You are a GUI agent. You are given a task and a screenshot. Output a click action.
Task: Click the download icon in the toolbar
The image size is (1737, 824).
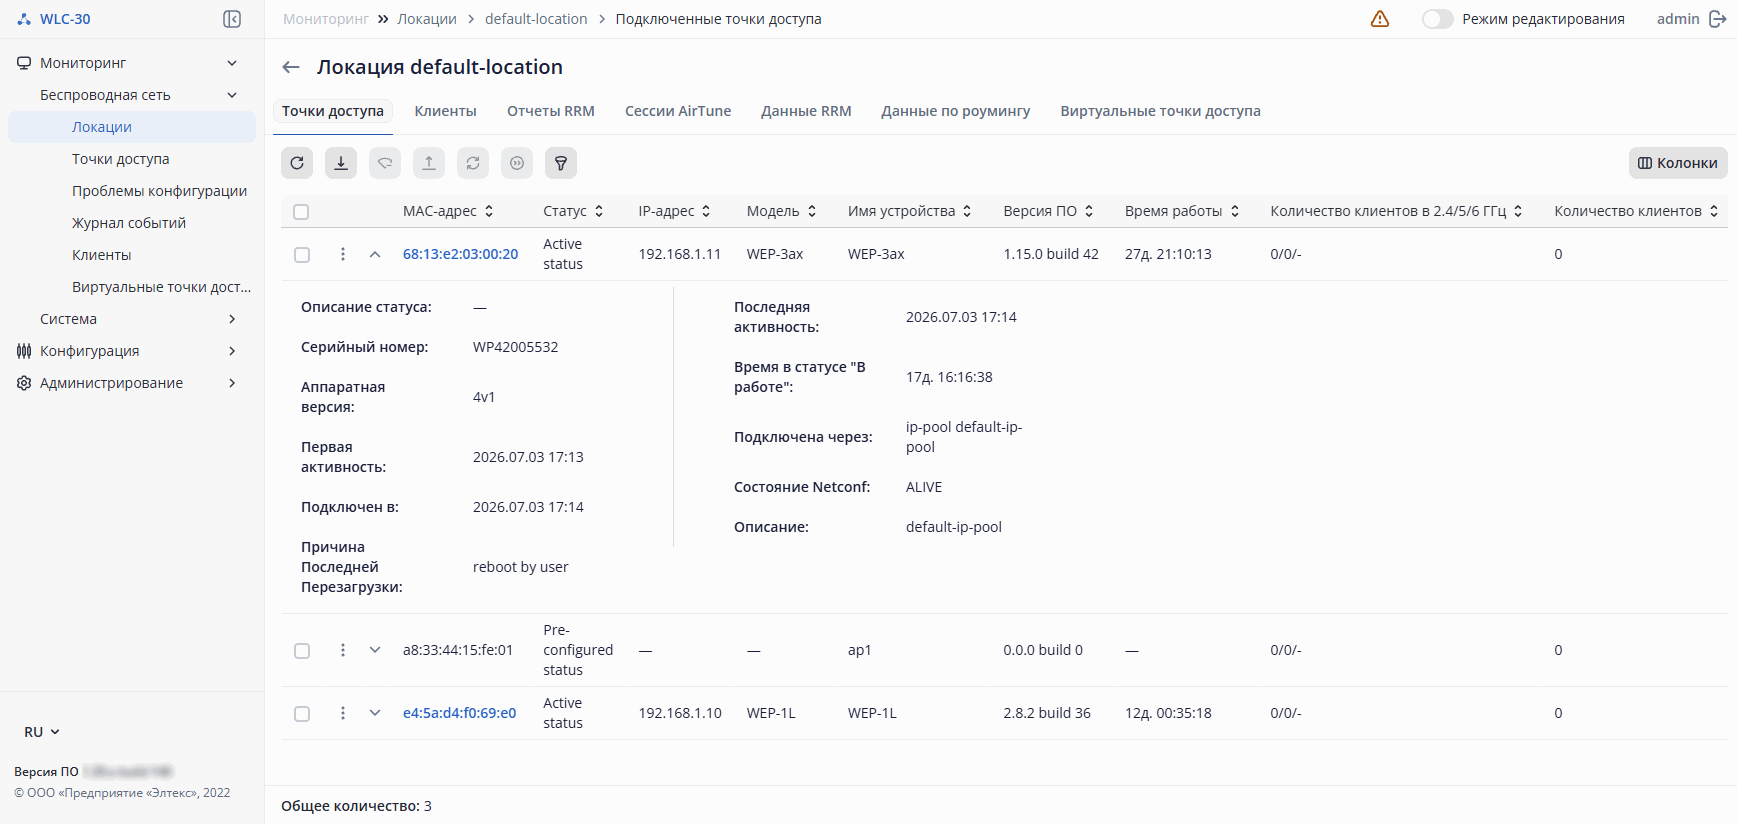tap(341, 163)
